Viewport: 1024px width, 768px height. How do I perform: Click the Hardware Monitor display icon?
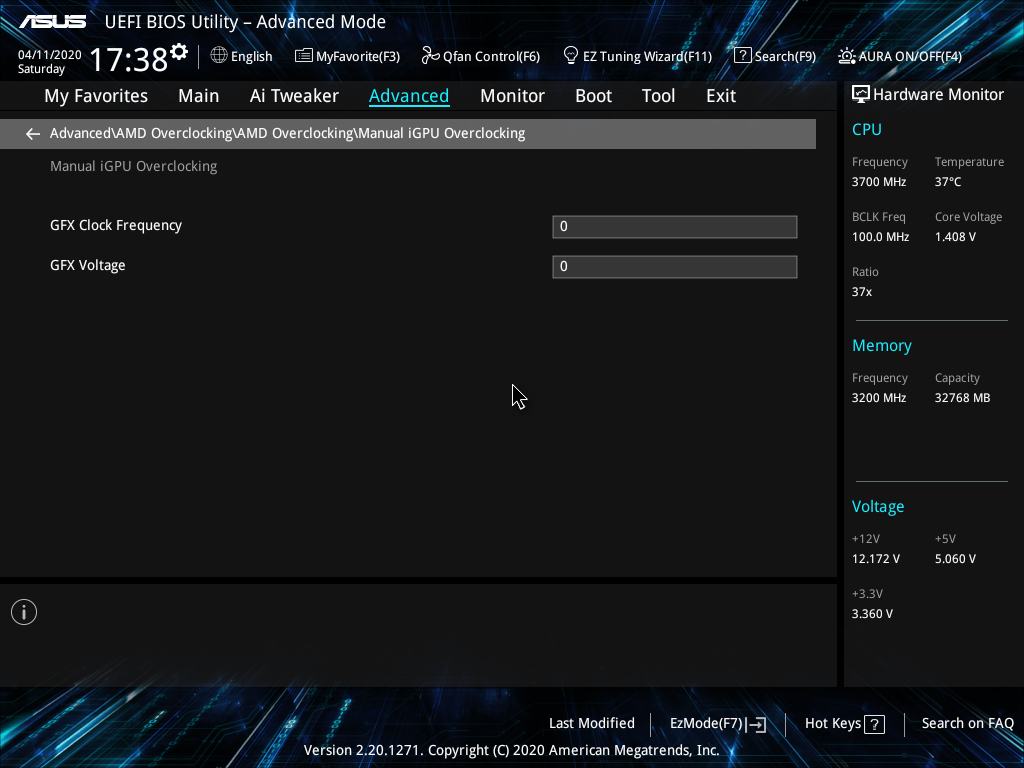pyautogui.click(x=861, y=94)
